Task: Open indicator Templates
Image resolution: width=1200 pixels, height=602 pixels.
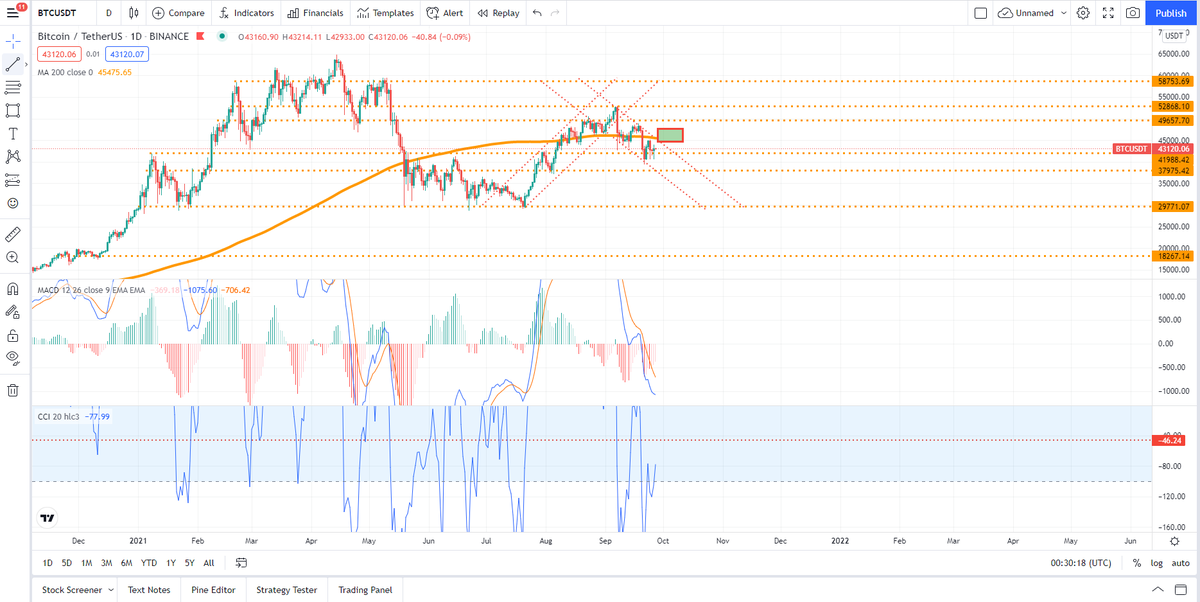Action: pyautogui.click(x=385, y=13)
